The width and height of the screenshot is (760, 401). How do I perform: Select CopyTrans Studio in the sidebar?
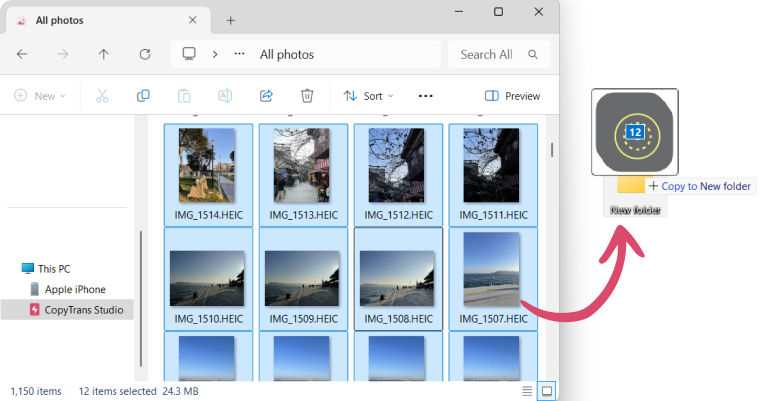point(67,310)
